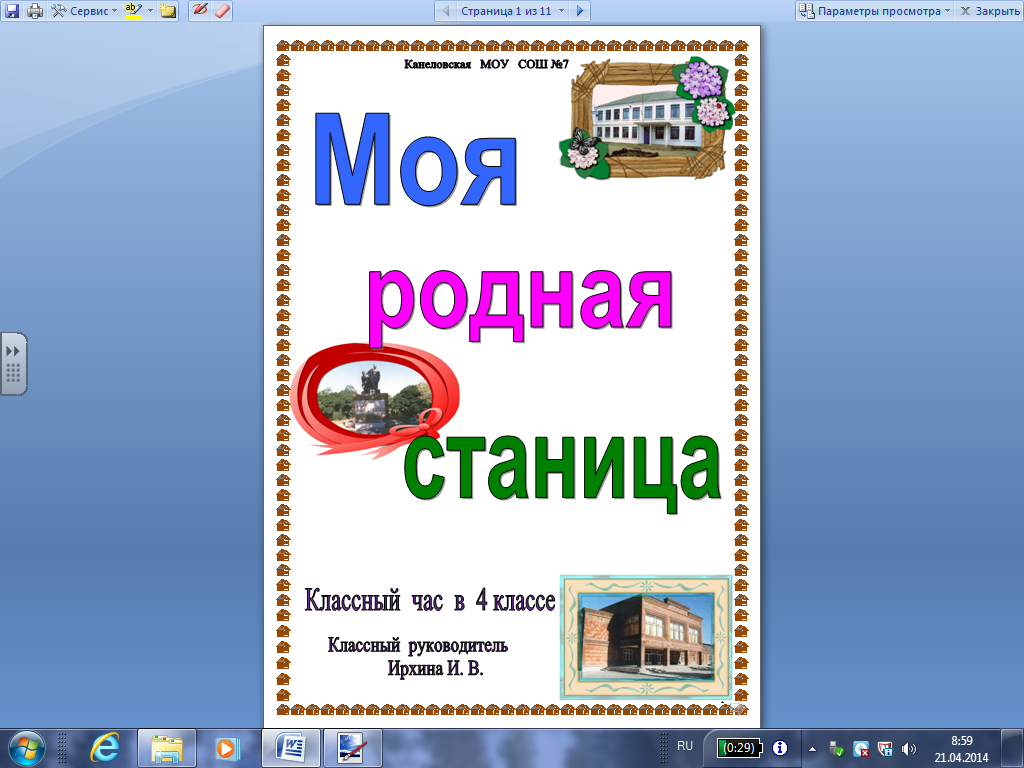Screen dimensions: 1024x768
Task: Open the Страница 1 из 11 page navigator
Action: 512,10
